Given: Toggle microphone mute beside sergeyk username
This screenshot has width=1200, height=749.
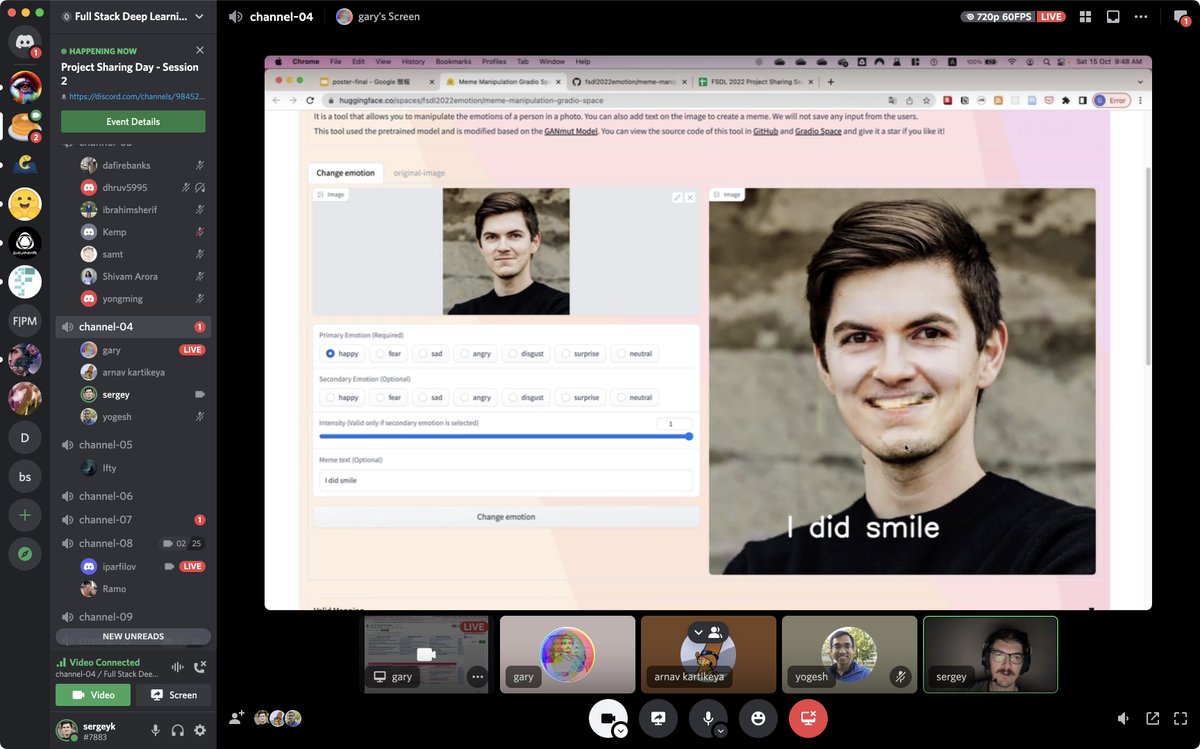Looking at the screenshot, I should point(155,731).
